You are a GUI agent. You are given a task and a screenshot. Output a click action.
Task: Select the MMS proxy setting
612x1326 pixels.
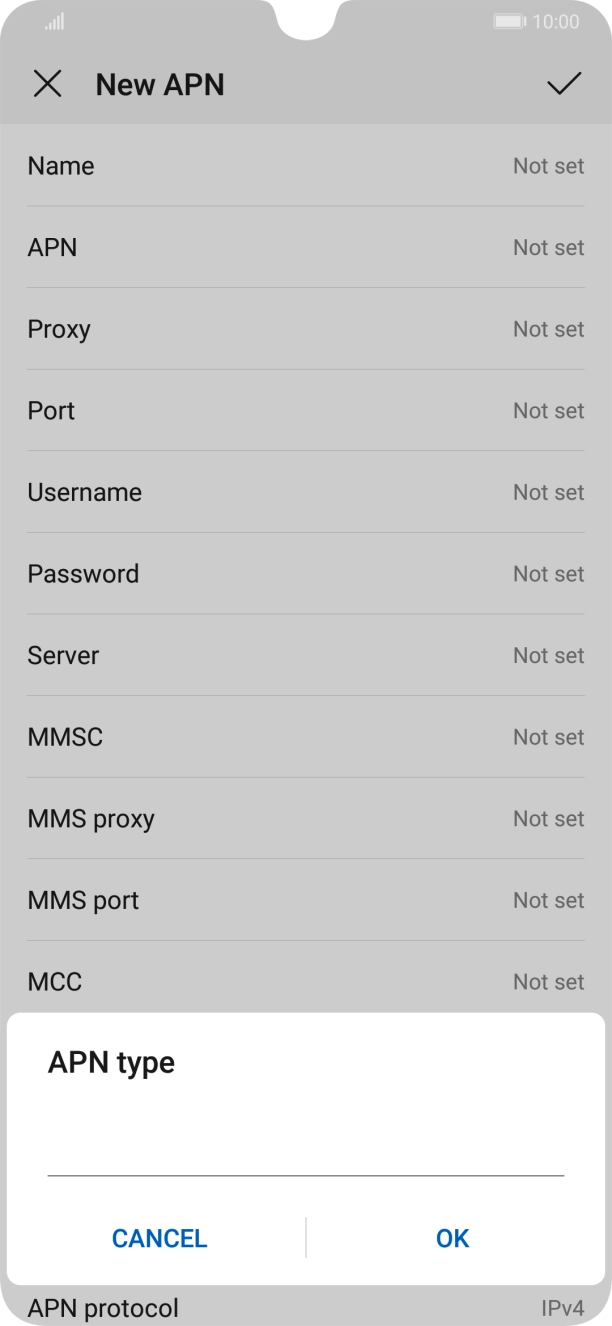[306, 818]
